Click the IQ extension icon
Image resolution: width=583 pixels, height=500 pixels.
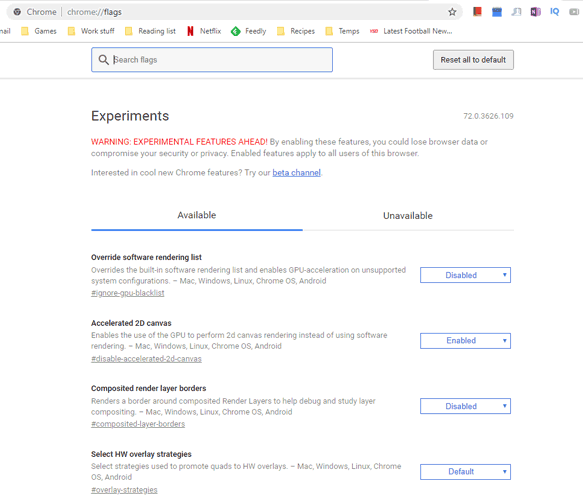pos(554,12)
